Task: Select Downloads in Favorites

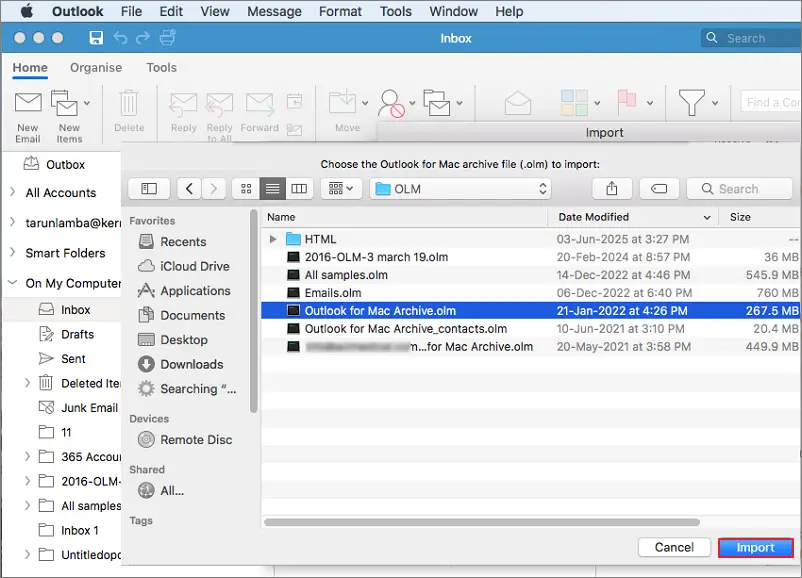Action: point(181,364)
